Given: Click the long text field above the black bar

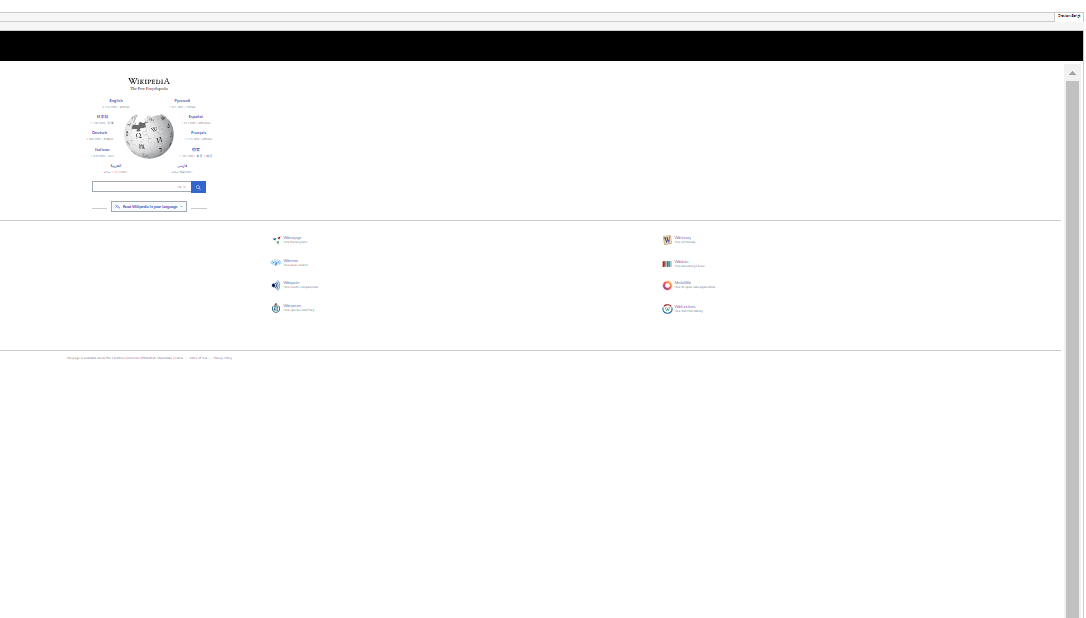Looking at the screenshot, I should (x=526, y=17).
